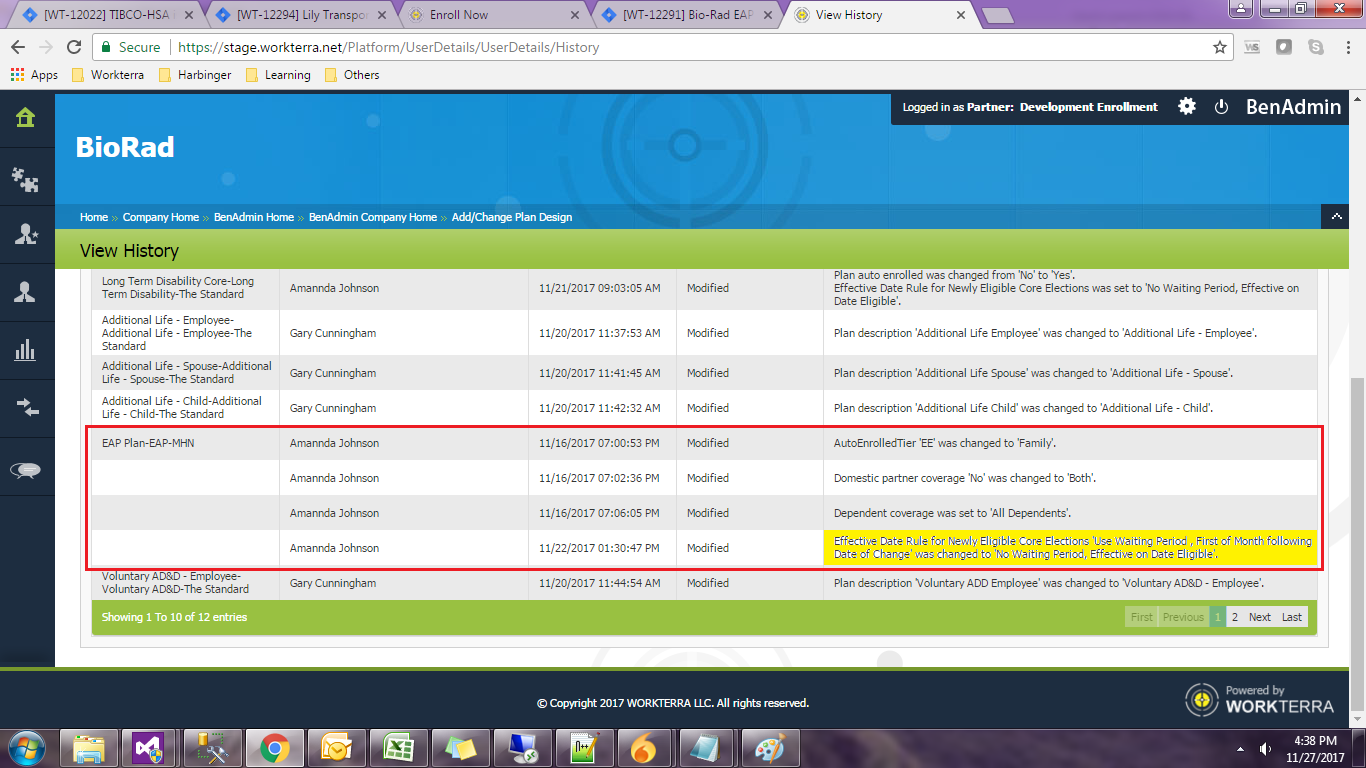Go to BenAdmin Home breadcrumb
1366x768 pixels.
pyautogui.click(x=254, y=217)
